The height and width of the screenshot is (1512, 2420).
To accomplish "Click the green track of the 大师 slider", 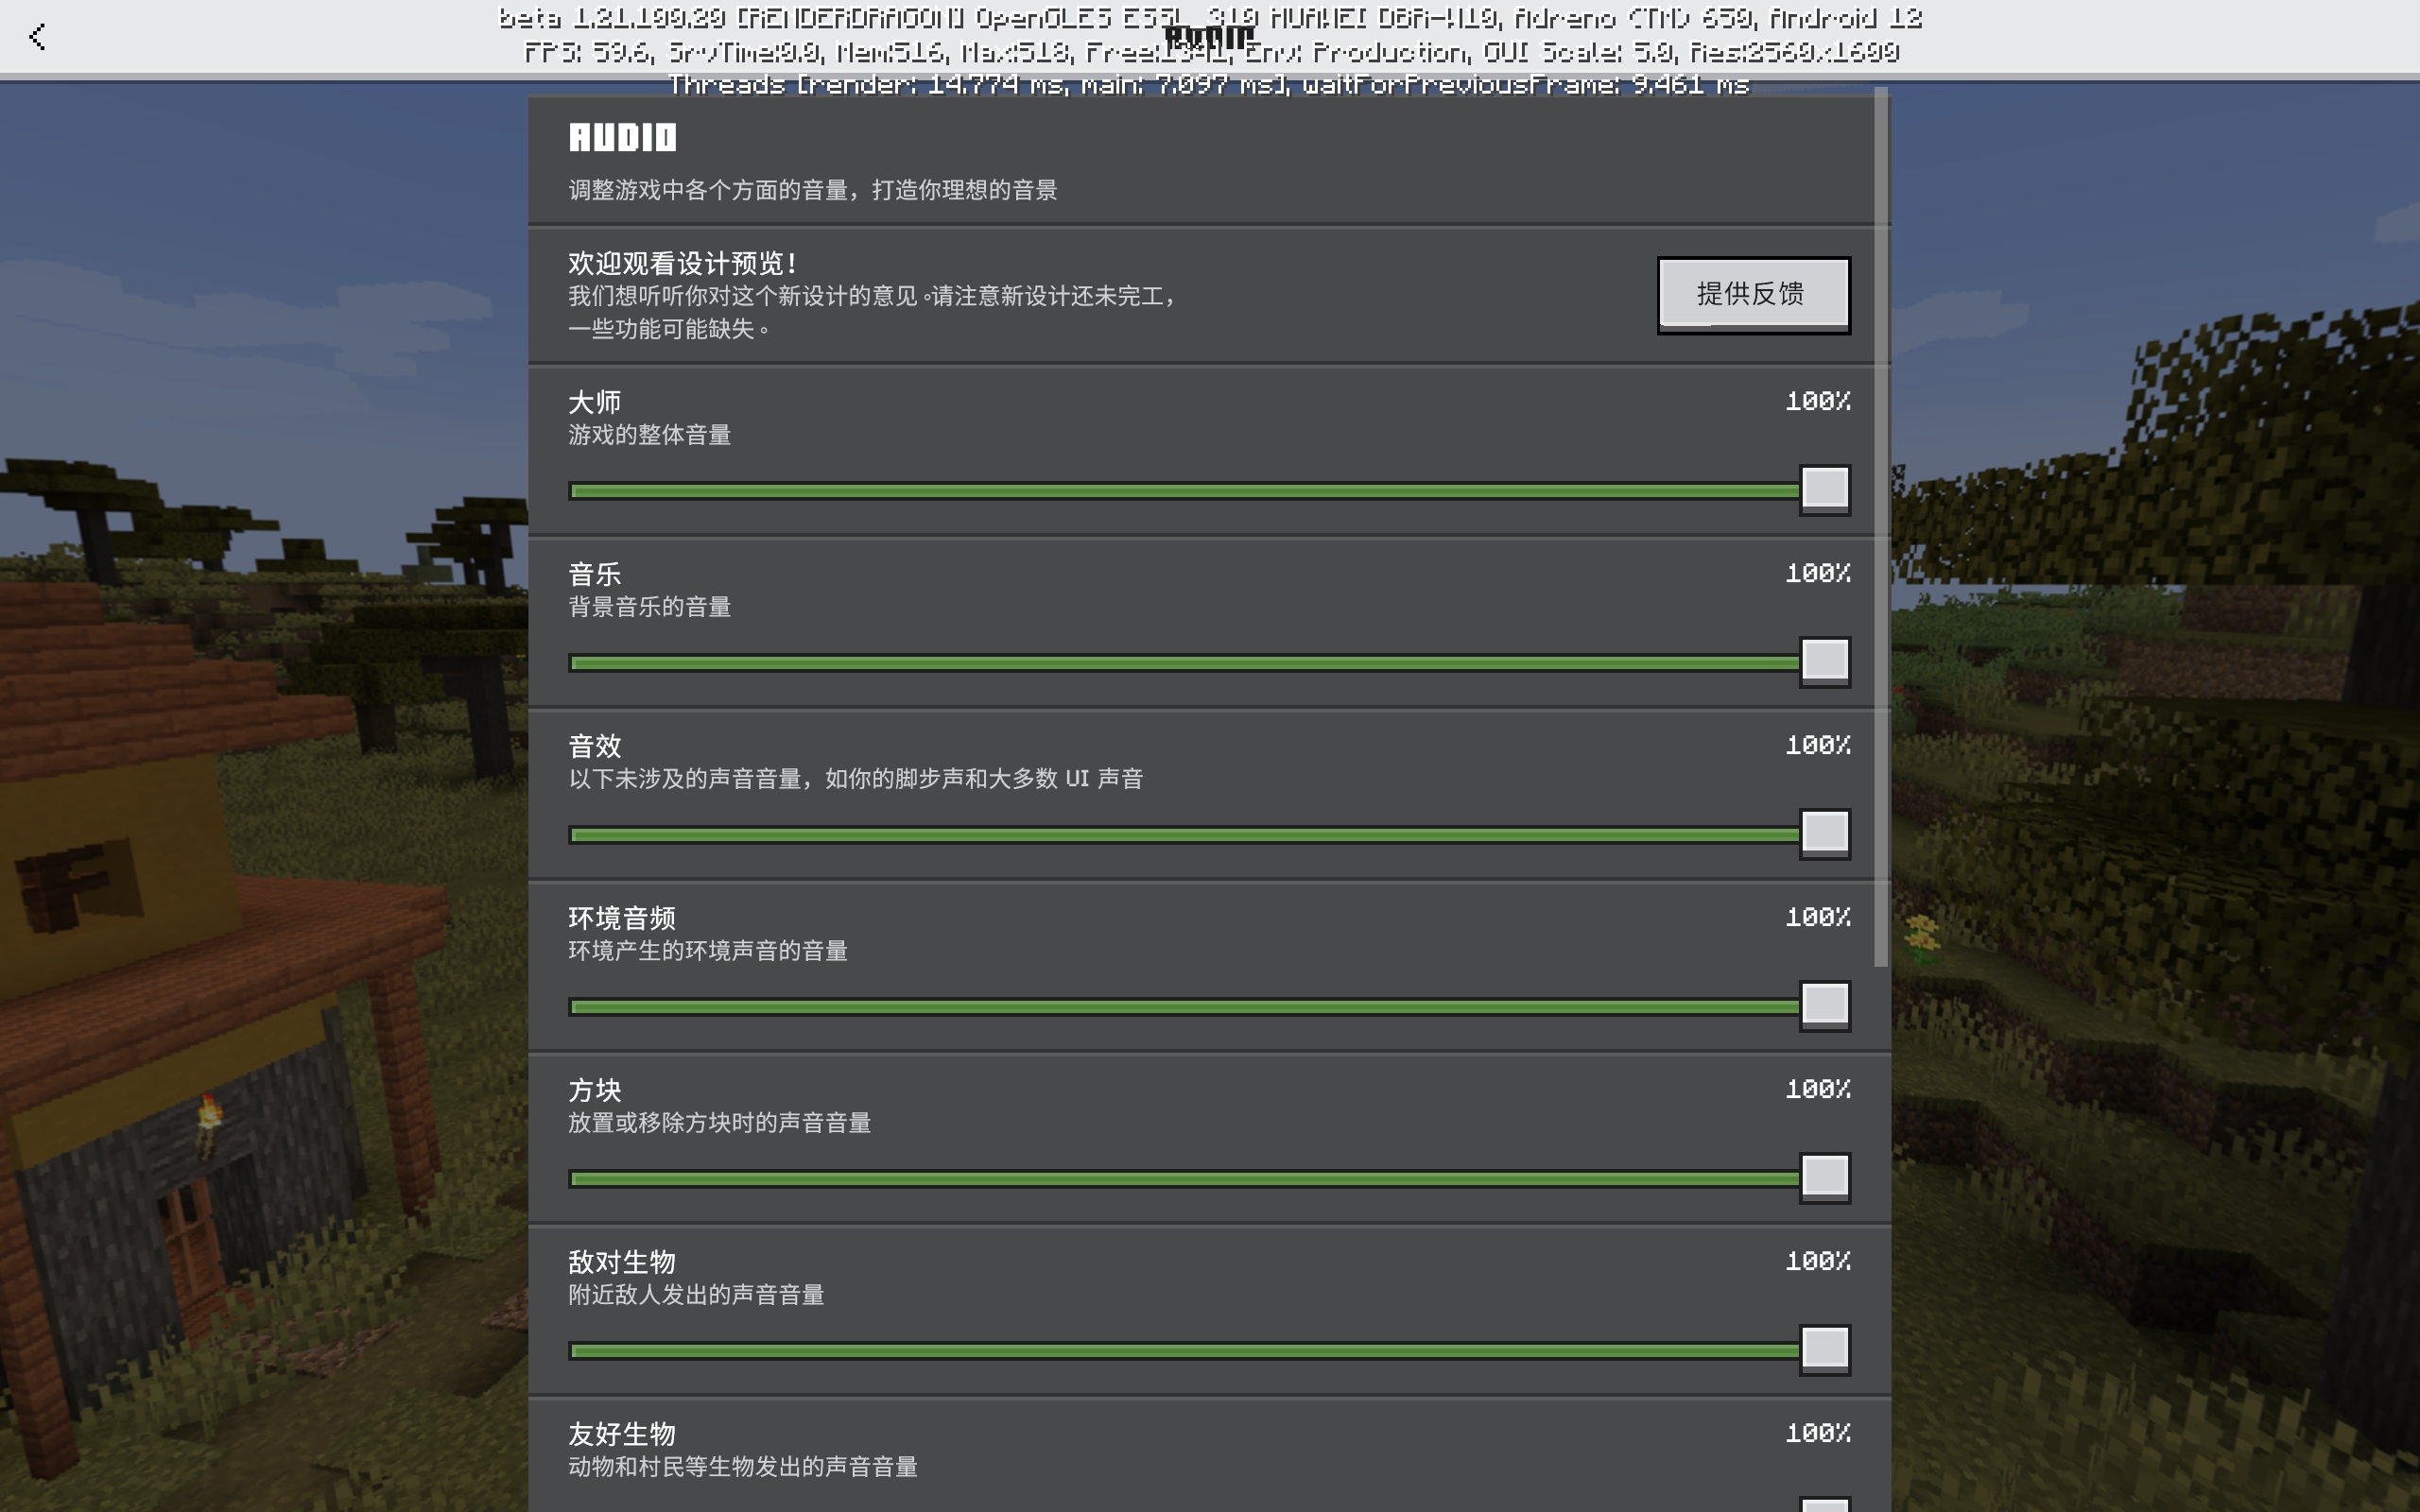I will 1180,491.
